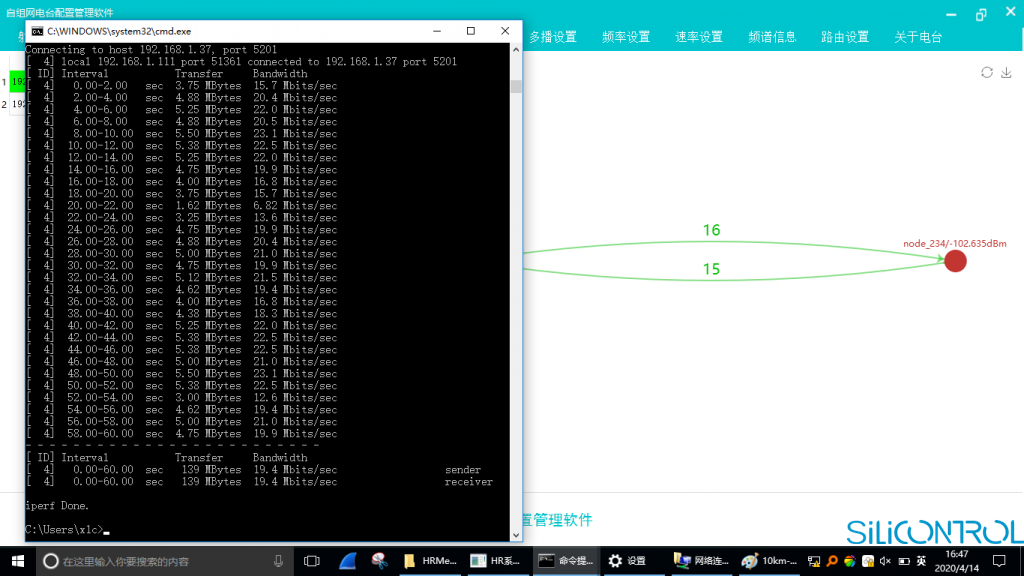Screen dimensions: 1024x576
Task: Click the cmd window scrollbar up arrow
Action: (516, 50)
